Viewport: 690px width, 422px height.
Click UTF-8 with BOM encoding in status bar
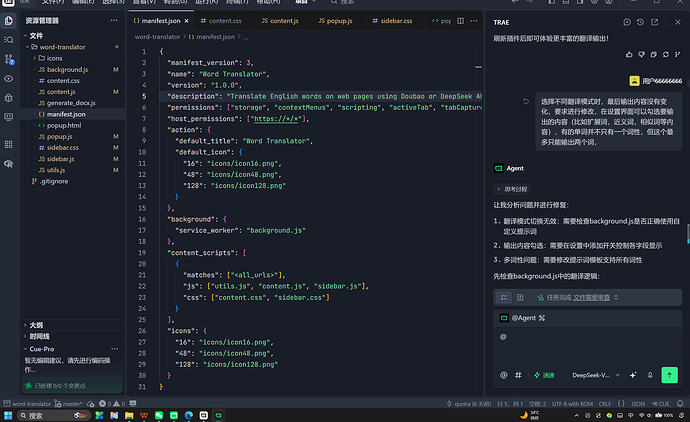tap(572, 404)
